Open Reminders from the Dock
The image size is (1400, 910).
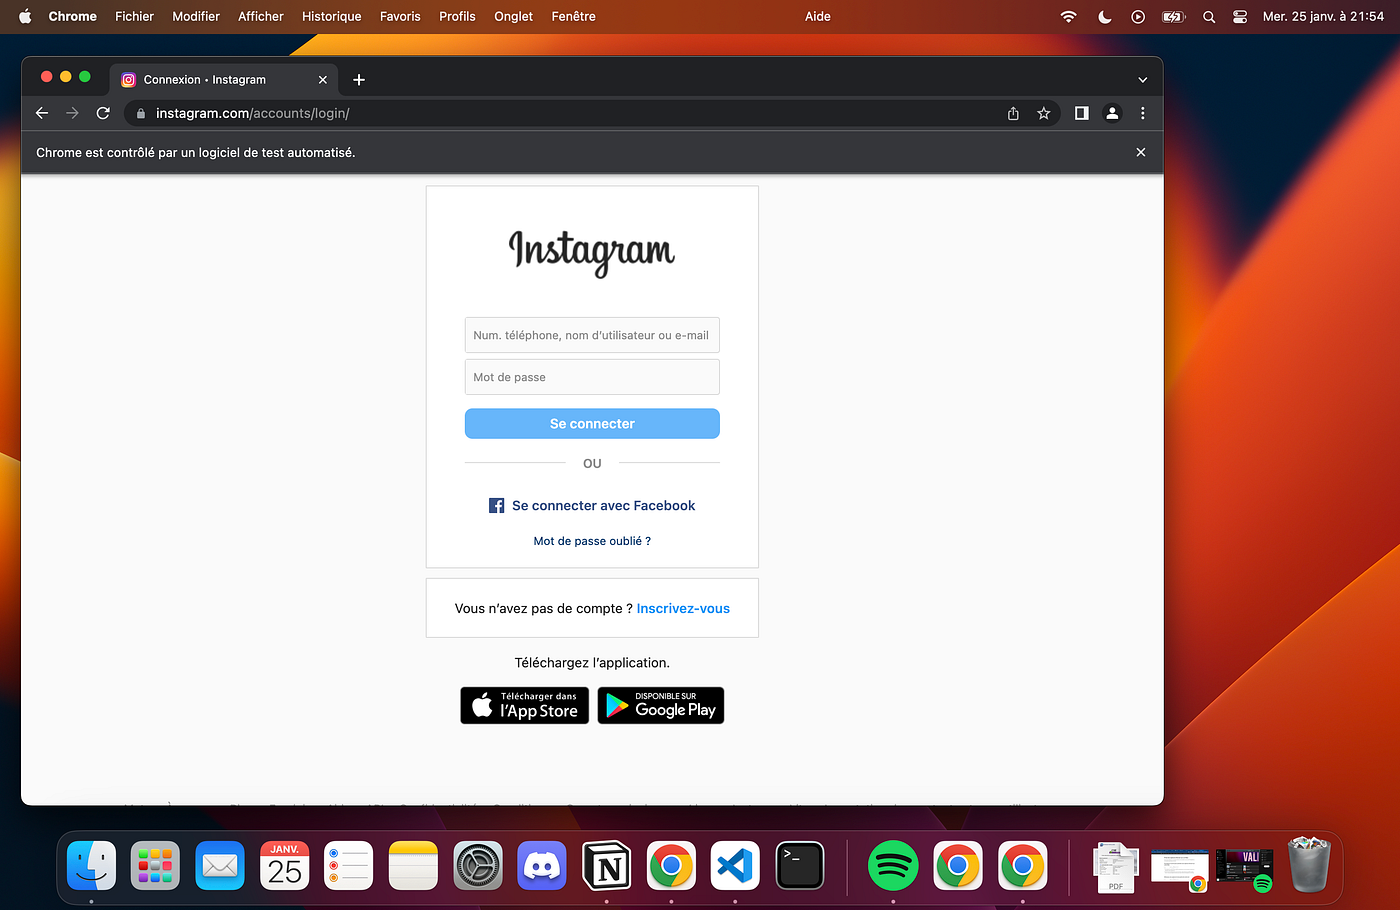[349, 865]
